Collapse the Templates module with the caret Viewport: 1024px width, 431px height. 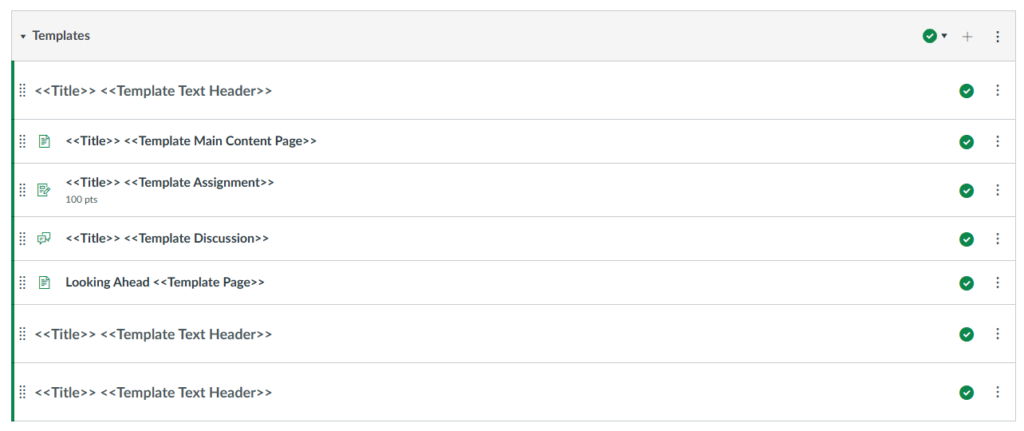tap(23, 36)
